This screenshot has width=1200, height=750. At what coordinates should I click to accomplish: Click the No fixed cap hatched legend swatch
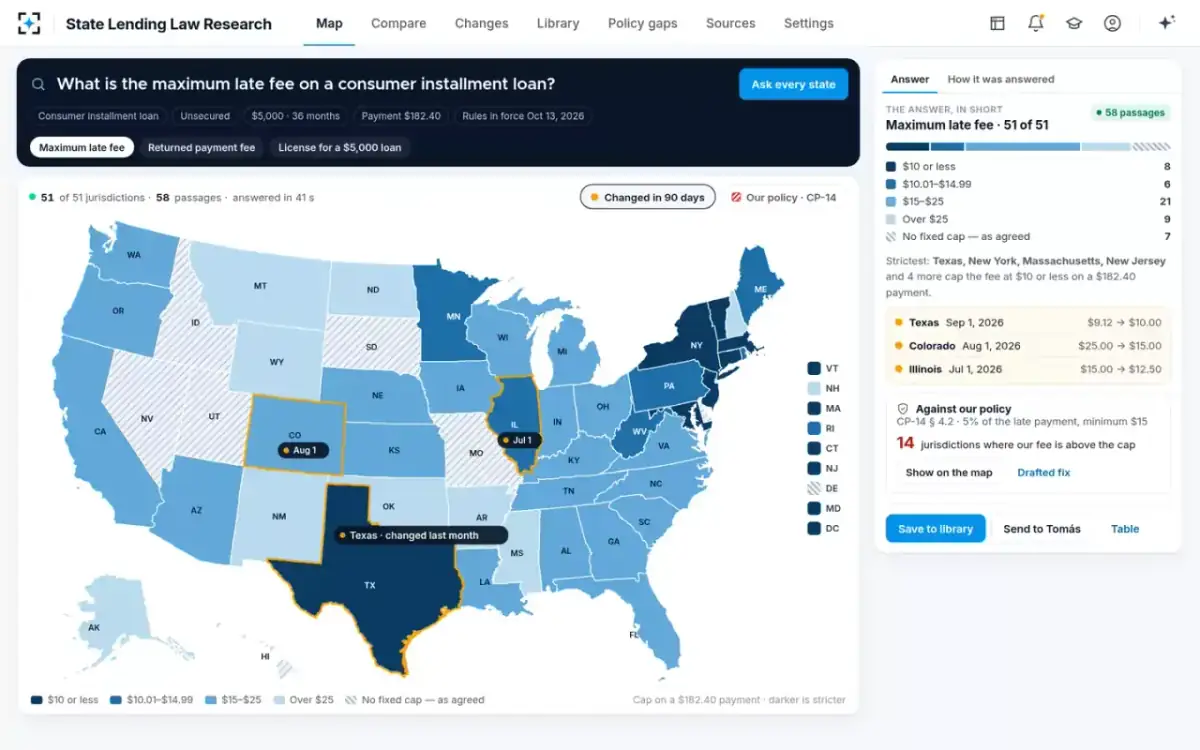click(x=351, y=700)
